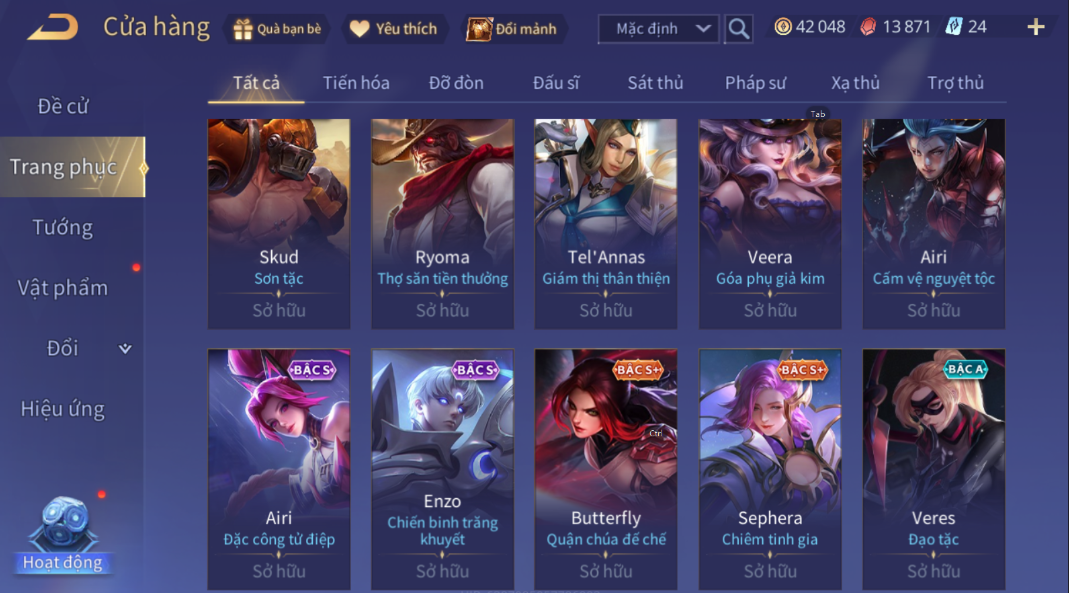Go to the Vật phẩm section
Screen dimensions: 1069x593
click(63, 288)
